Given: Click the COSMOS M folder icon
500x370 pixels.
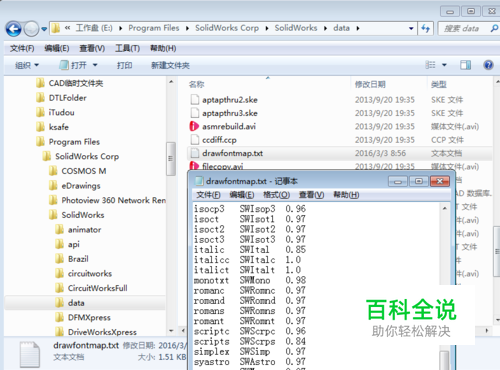Looking at the screenshot, I should coord(53,171).
